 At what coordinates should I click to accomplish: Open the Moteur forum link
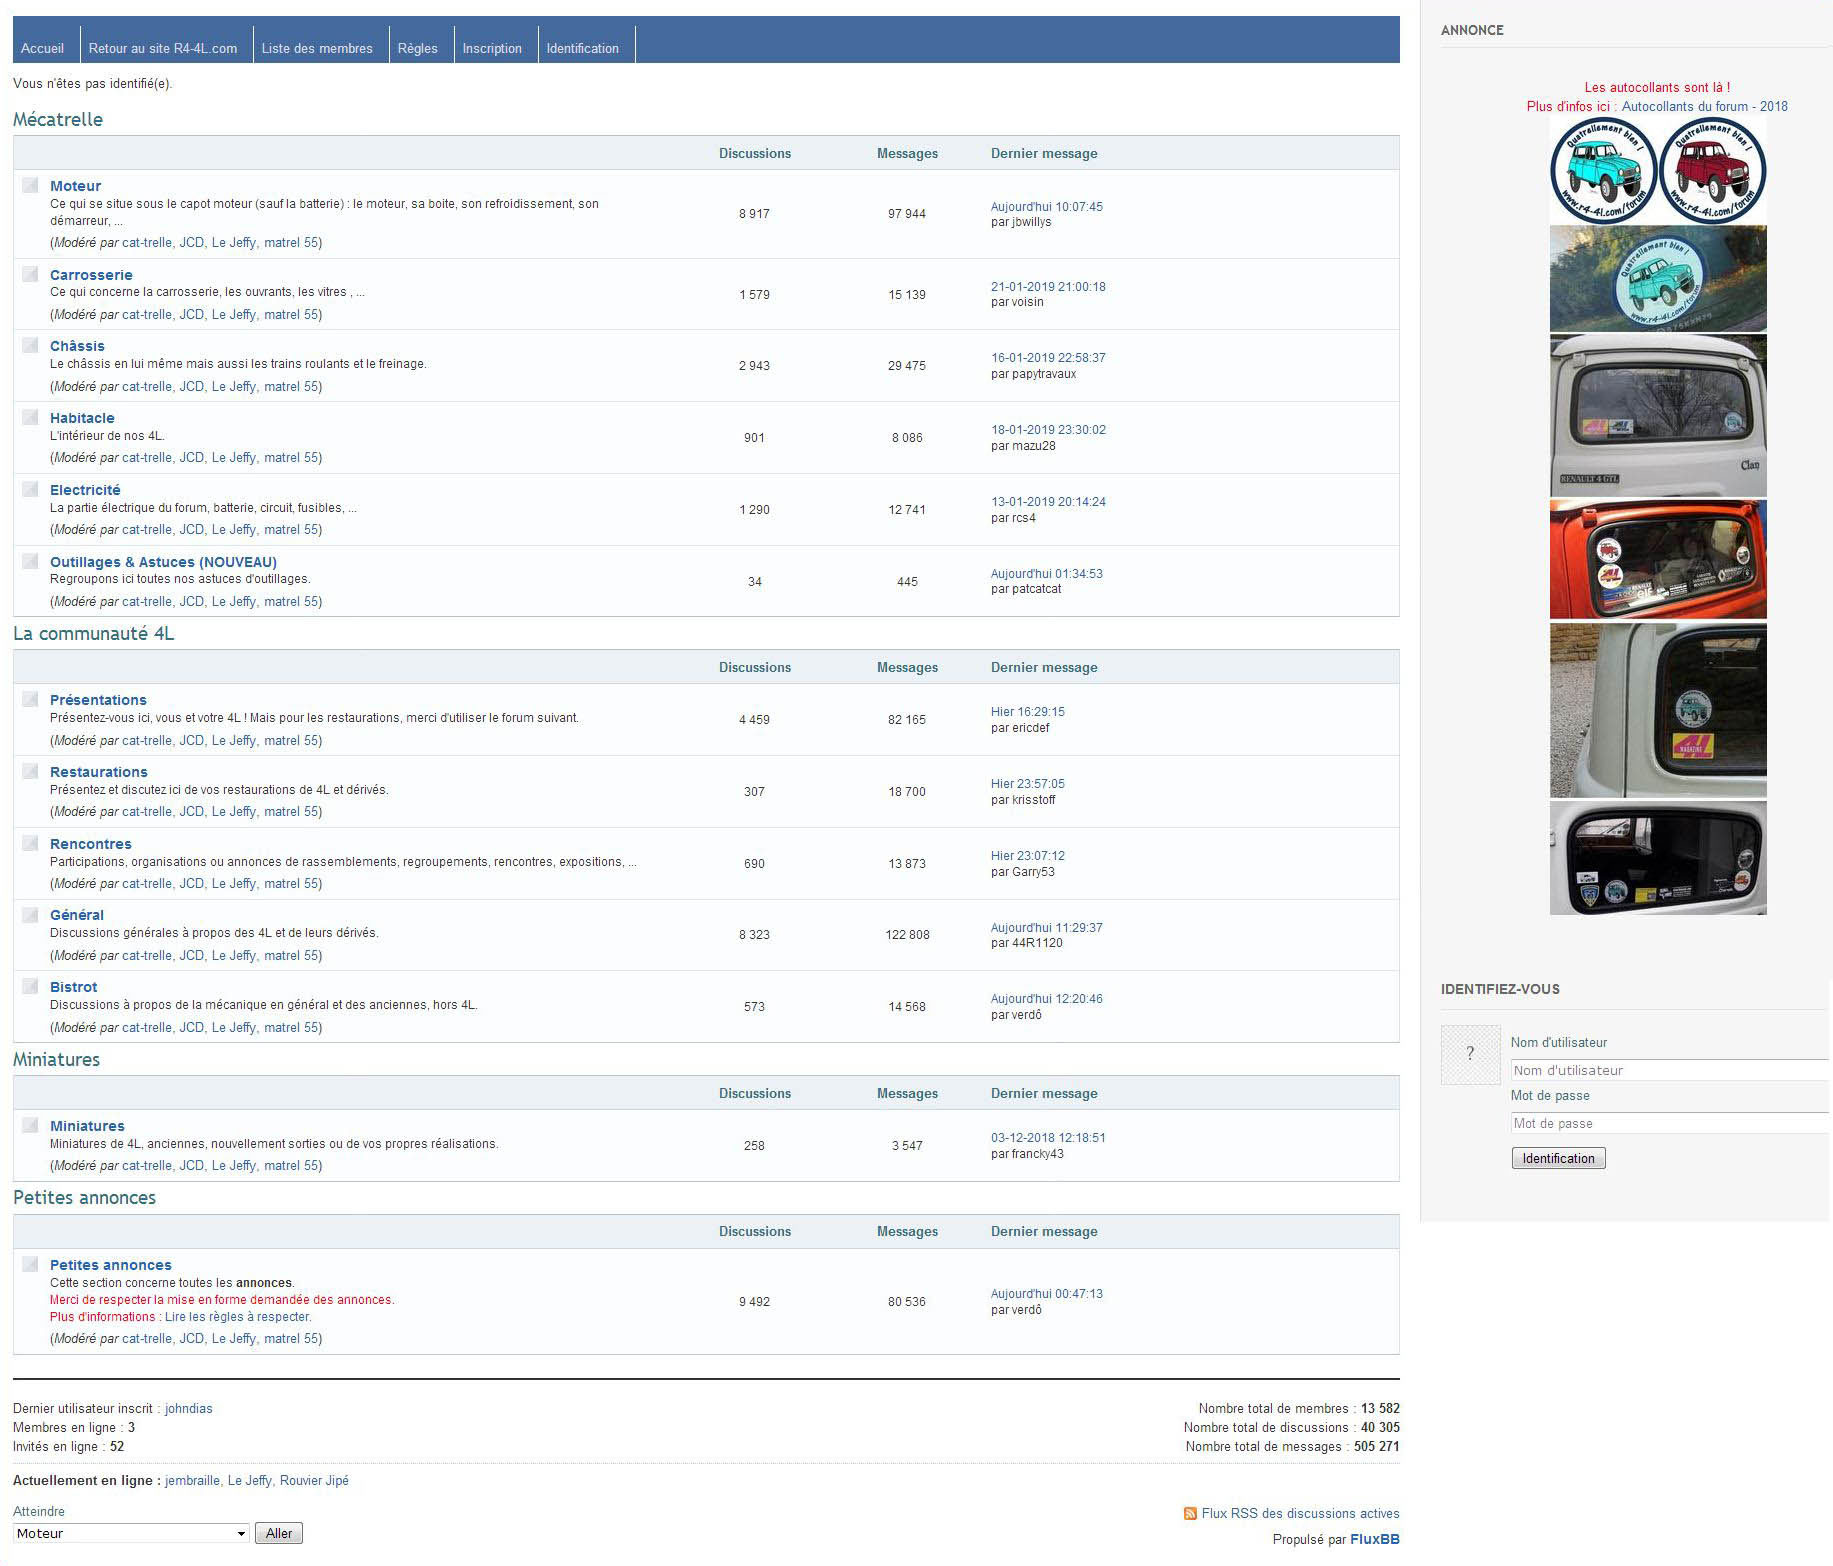pos(75,186)
